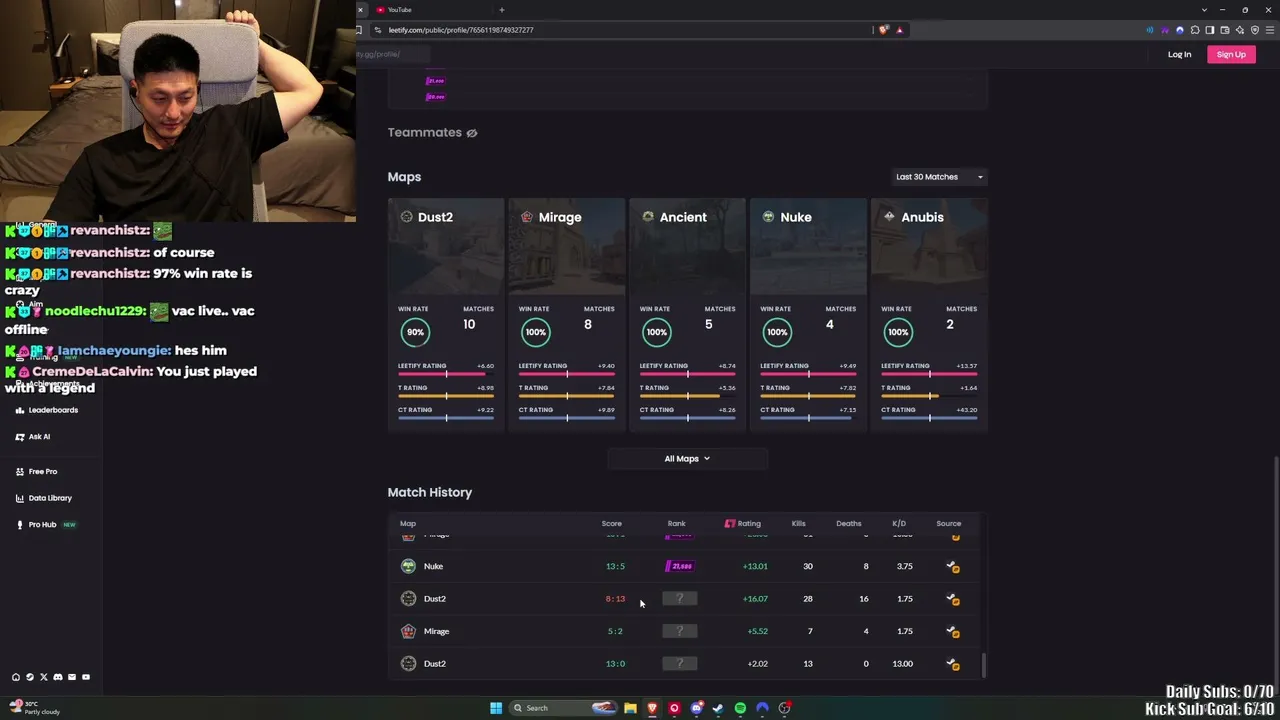Click the source icon on the Nuke match row
1280x720 pixels.
(953, 567)
